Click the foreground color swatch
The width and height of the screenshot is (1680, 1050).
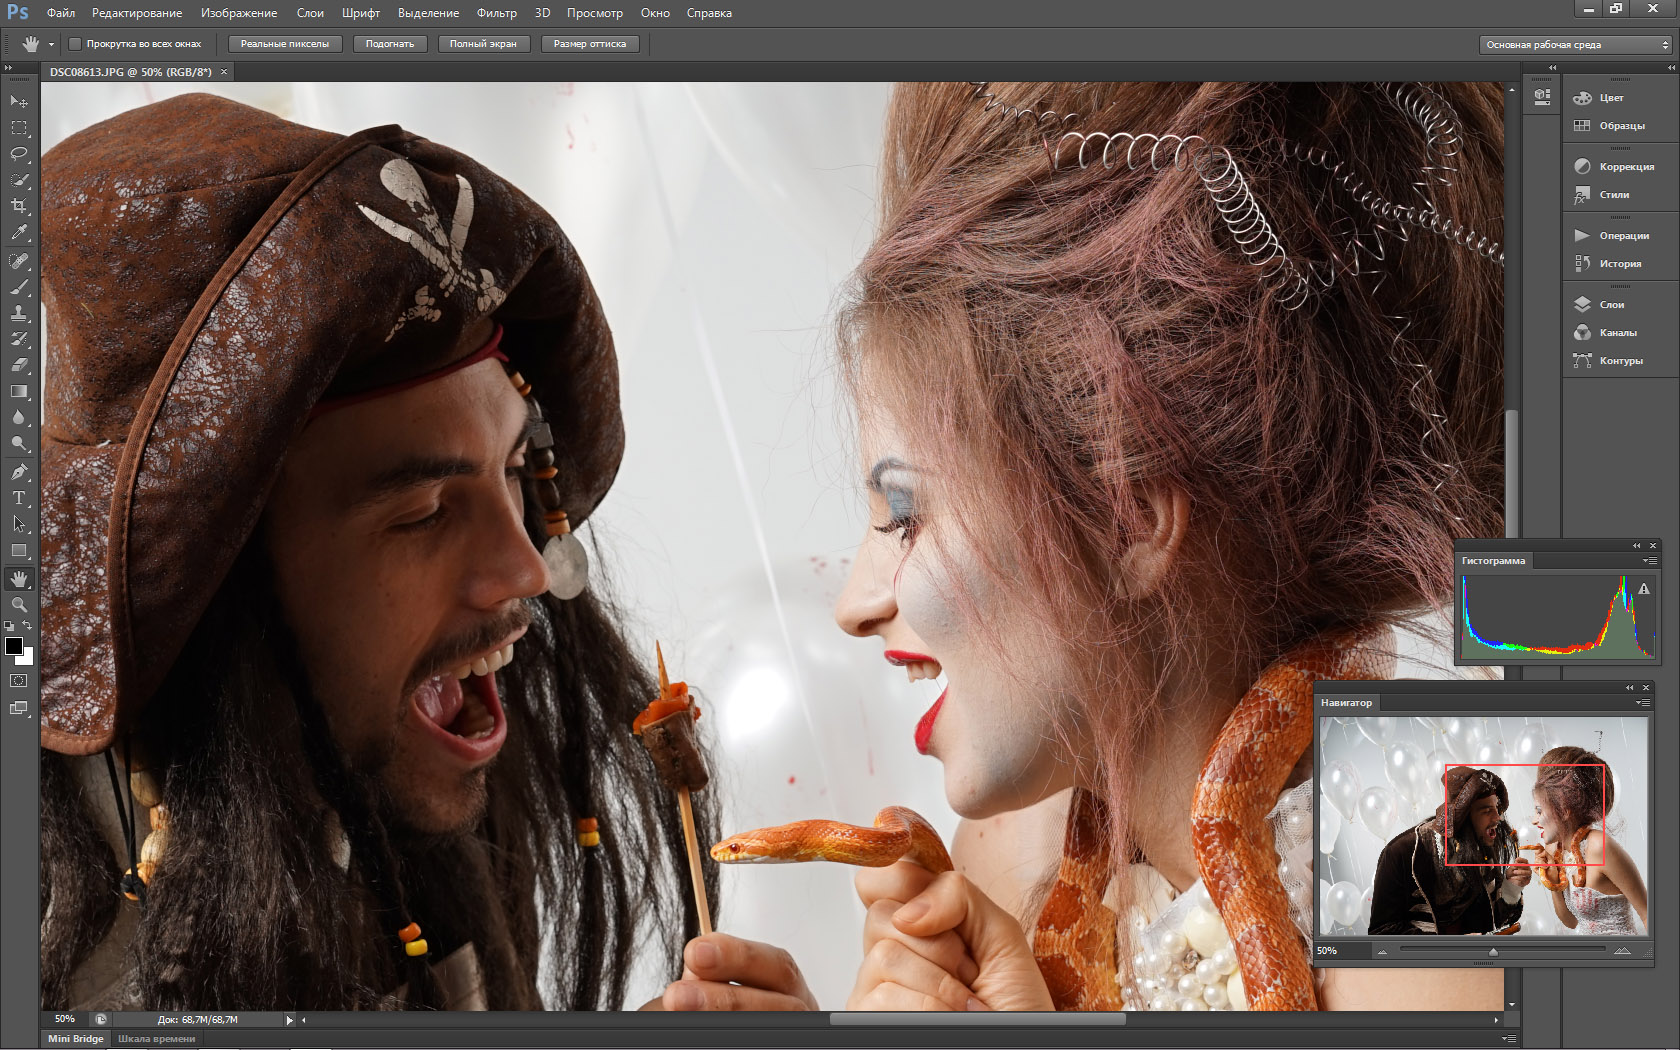[14, 646]
